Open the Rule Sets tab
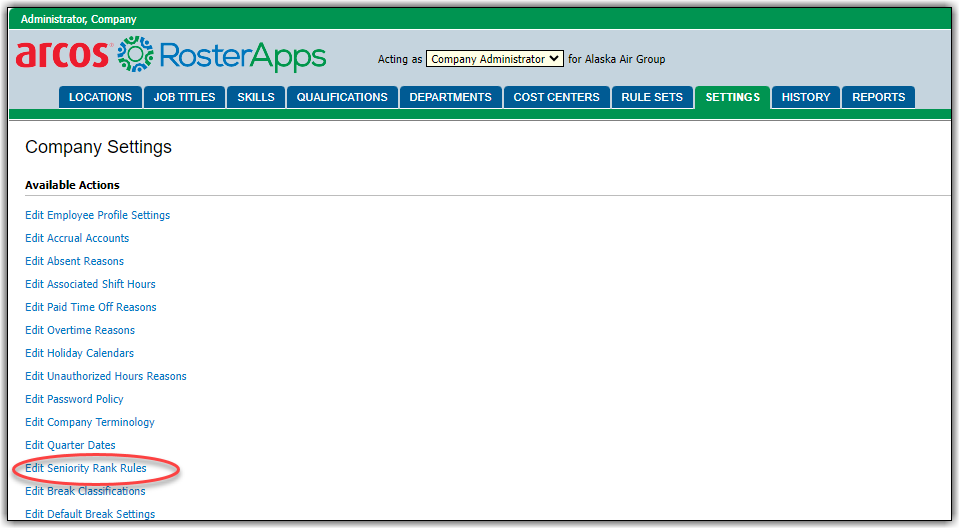This screenshot has width=960, height=529. click(652, 97)
